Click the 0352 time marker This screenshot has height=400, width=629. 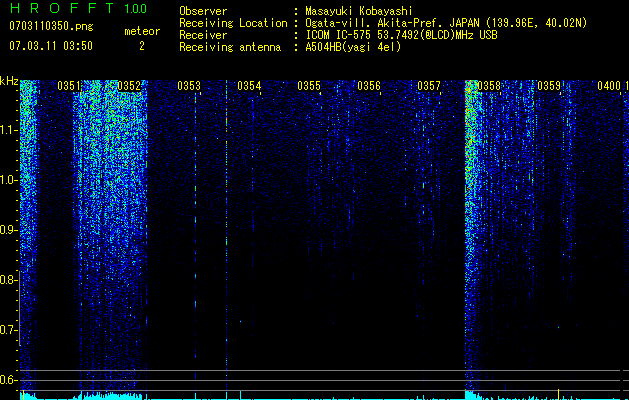129,86
